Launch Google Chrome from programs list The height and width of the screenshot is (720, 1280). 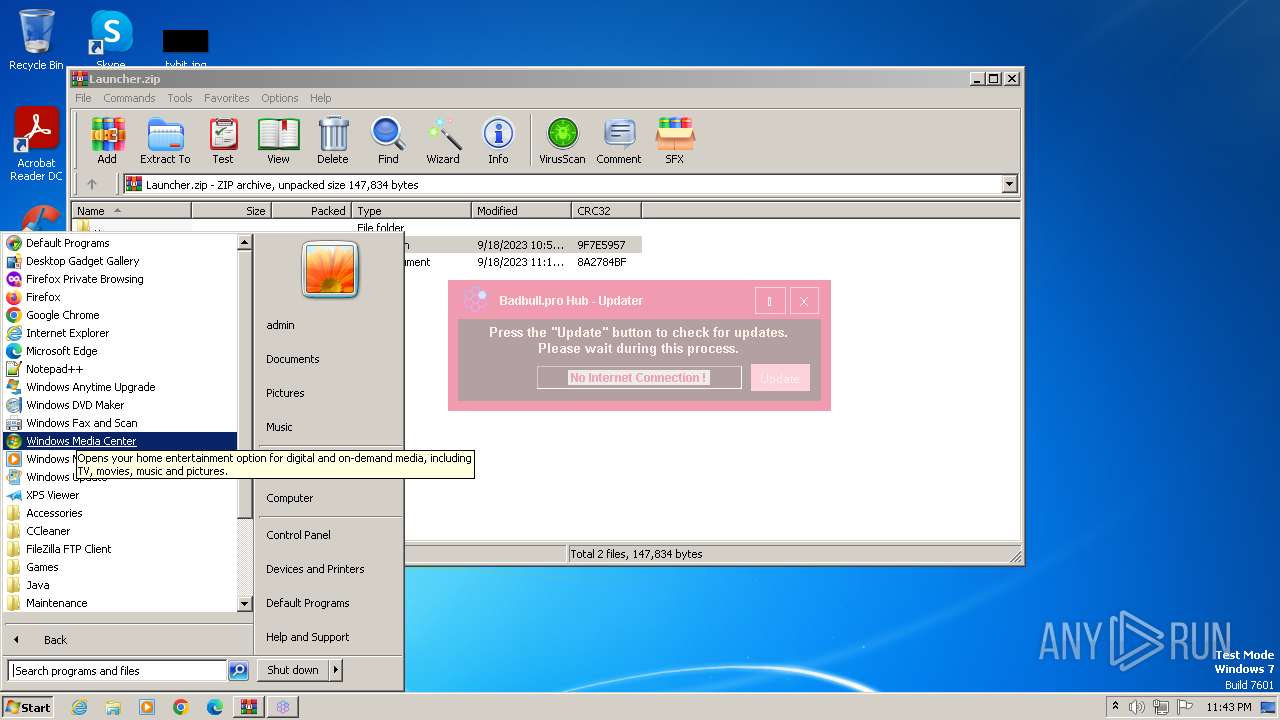point(62,315)
